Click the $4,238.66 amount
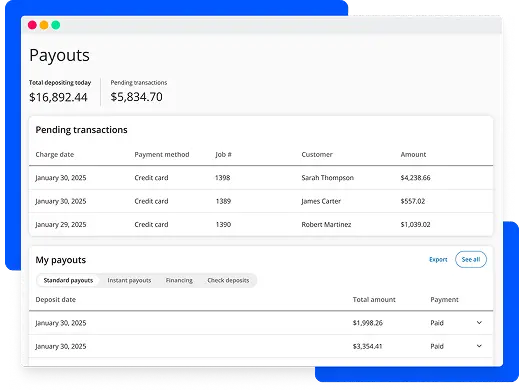Screen dimensions: 524x390 [415, 178]
